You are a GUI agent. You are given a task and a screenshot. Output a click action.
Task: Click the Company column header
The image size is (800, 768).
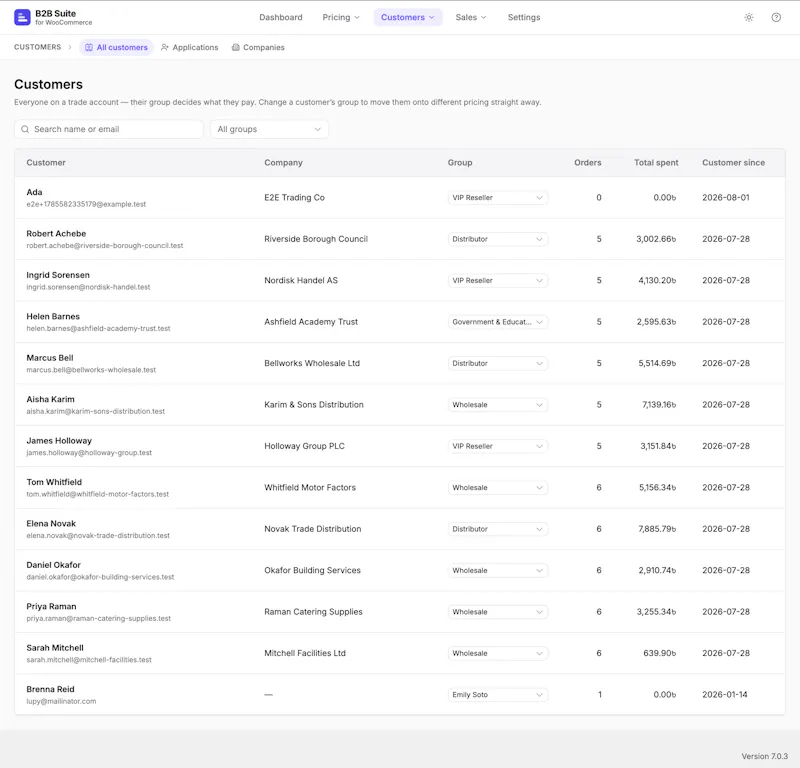pyautogui.click(x=283, y=163)
